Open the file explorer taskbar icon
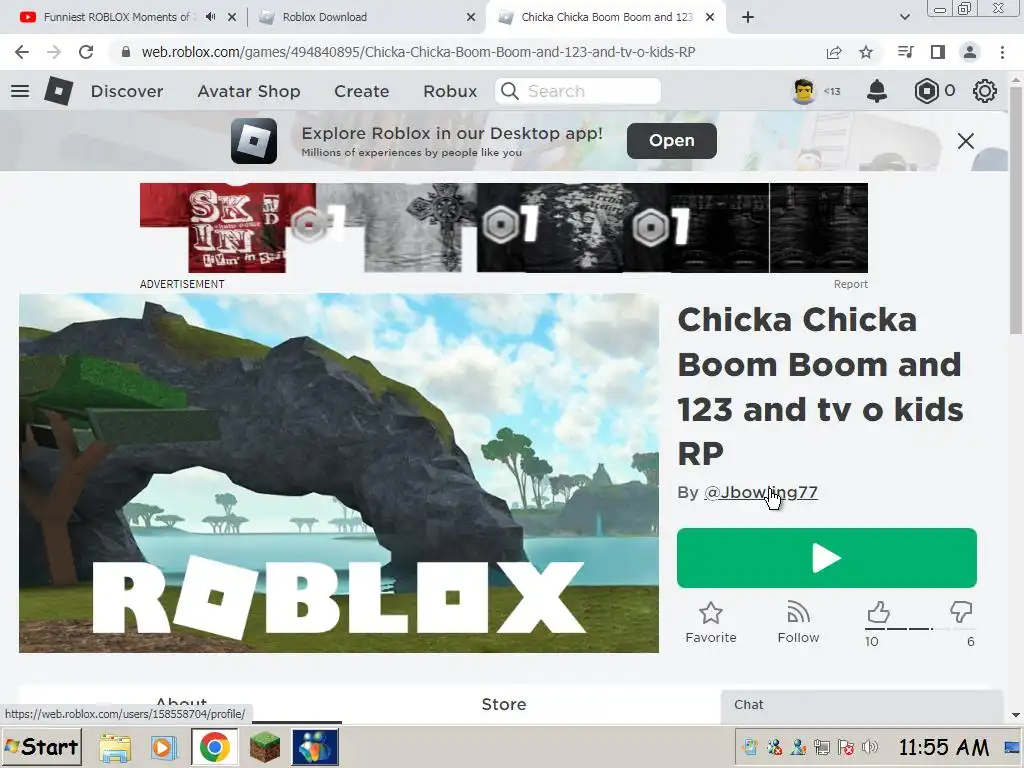Screen dimensions: 1024x768 (115, 748)
